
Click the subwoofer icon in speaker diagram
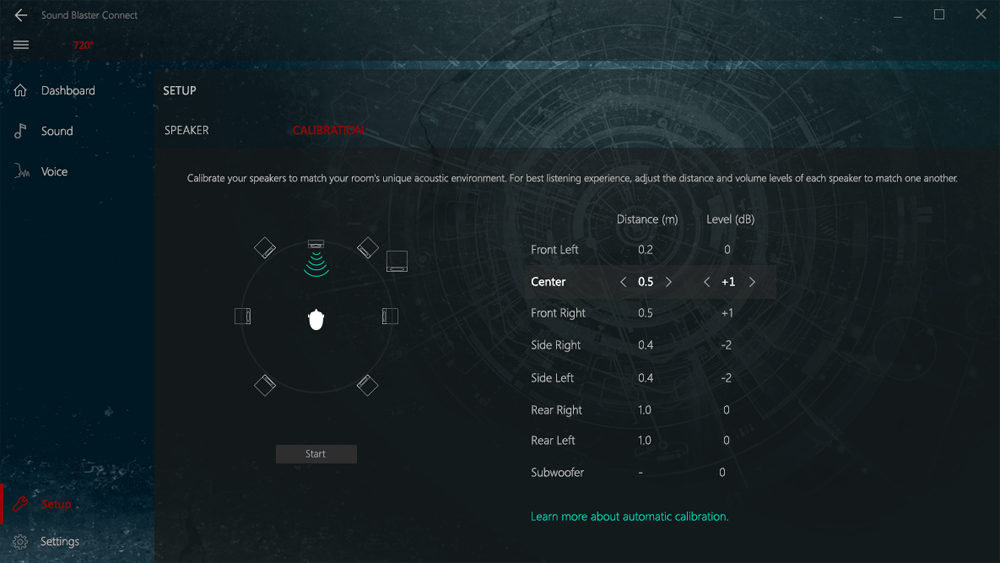397,262
